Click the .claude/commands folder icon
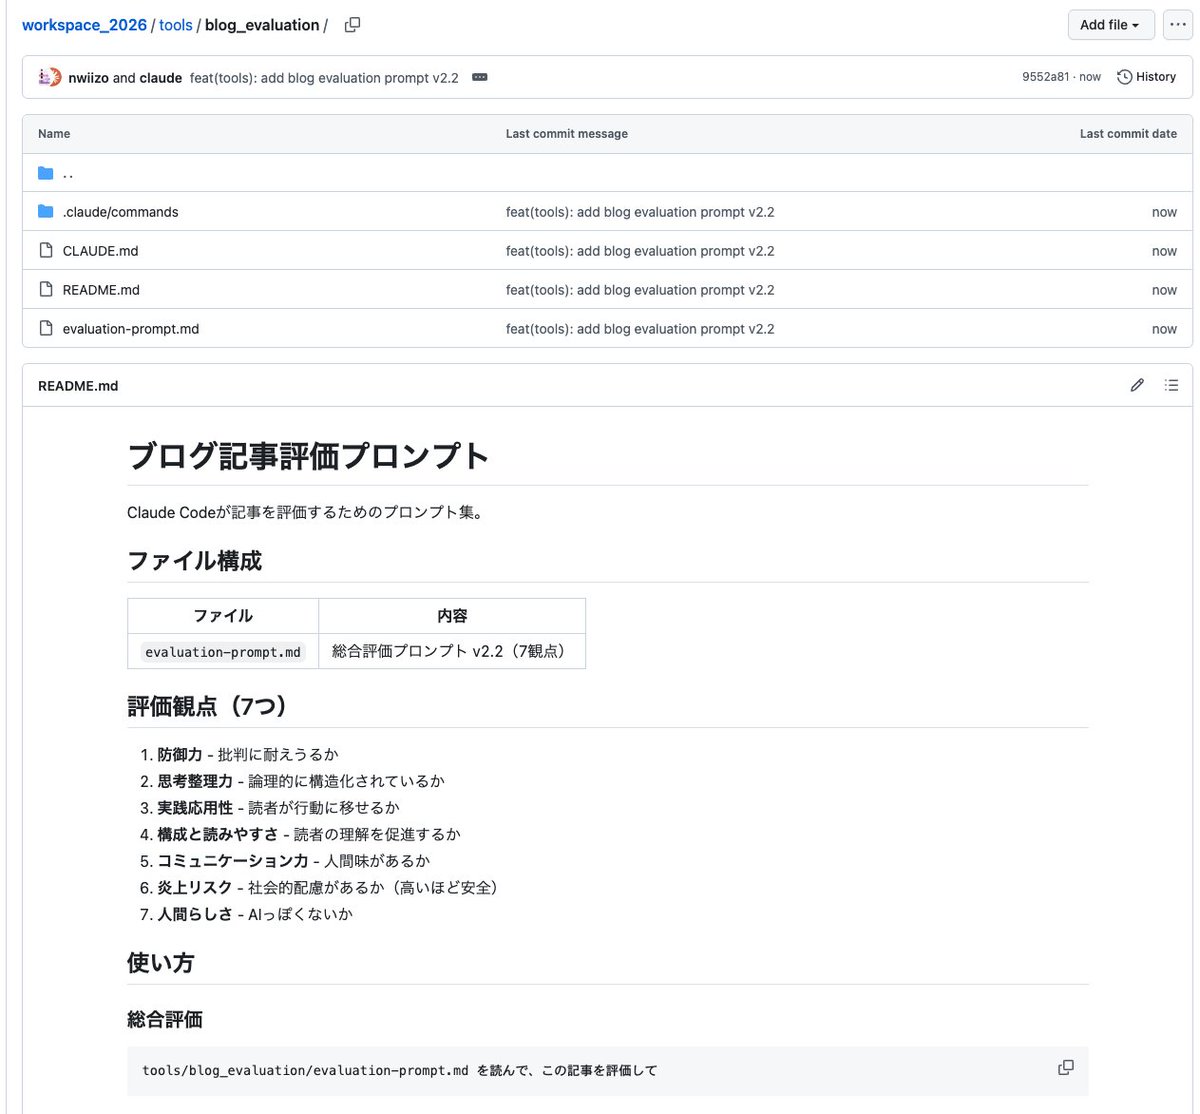This screenshot has width=1200, height=1114. pyautogui.click(x=46, y=212)
